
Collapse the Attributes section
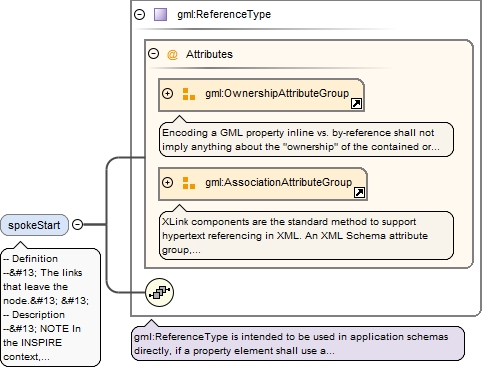click(x=153, y=54)
